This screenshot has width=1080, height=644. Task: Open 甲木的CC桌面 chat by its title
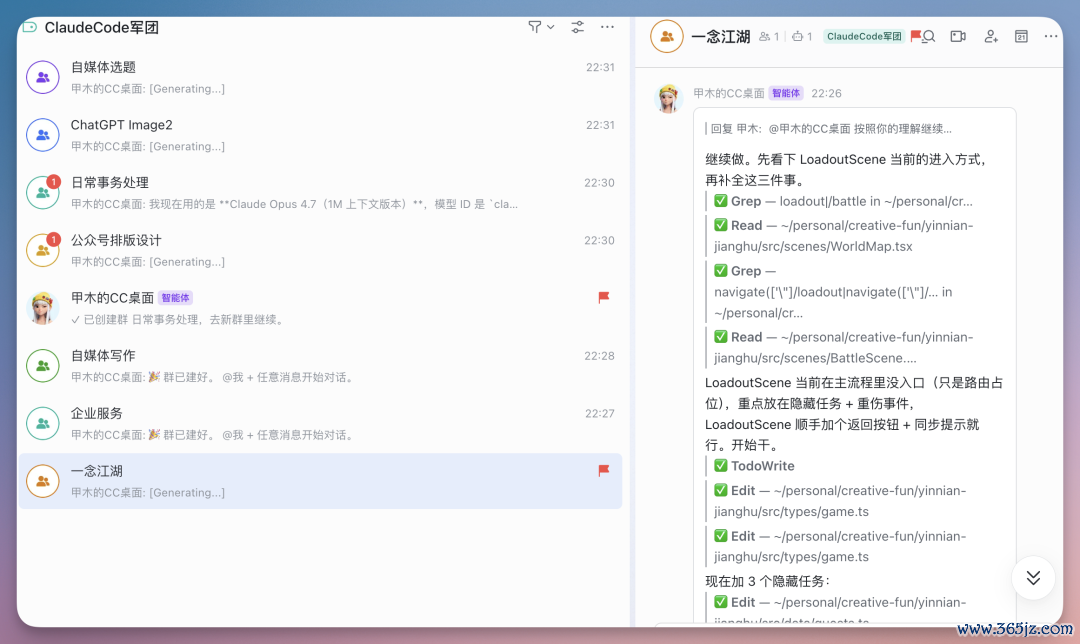tap(112, 298)
